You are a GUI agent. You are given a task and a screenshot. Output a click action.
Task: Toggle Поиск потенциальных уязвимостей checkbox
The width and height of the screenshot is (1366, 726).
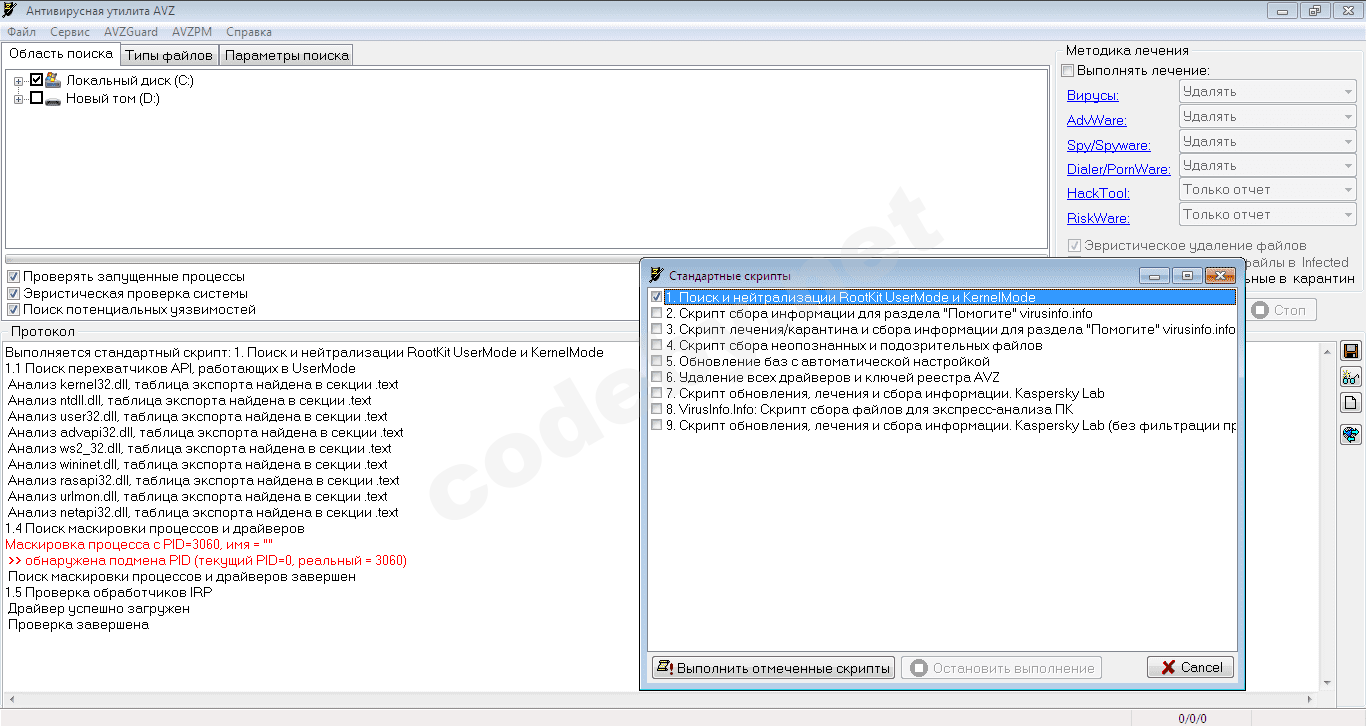tap(13, 310)
